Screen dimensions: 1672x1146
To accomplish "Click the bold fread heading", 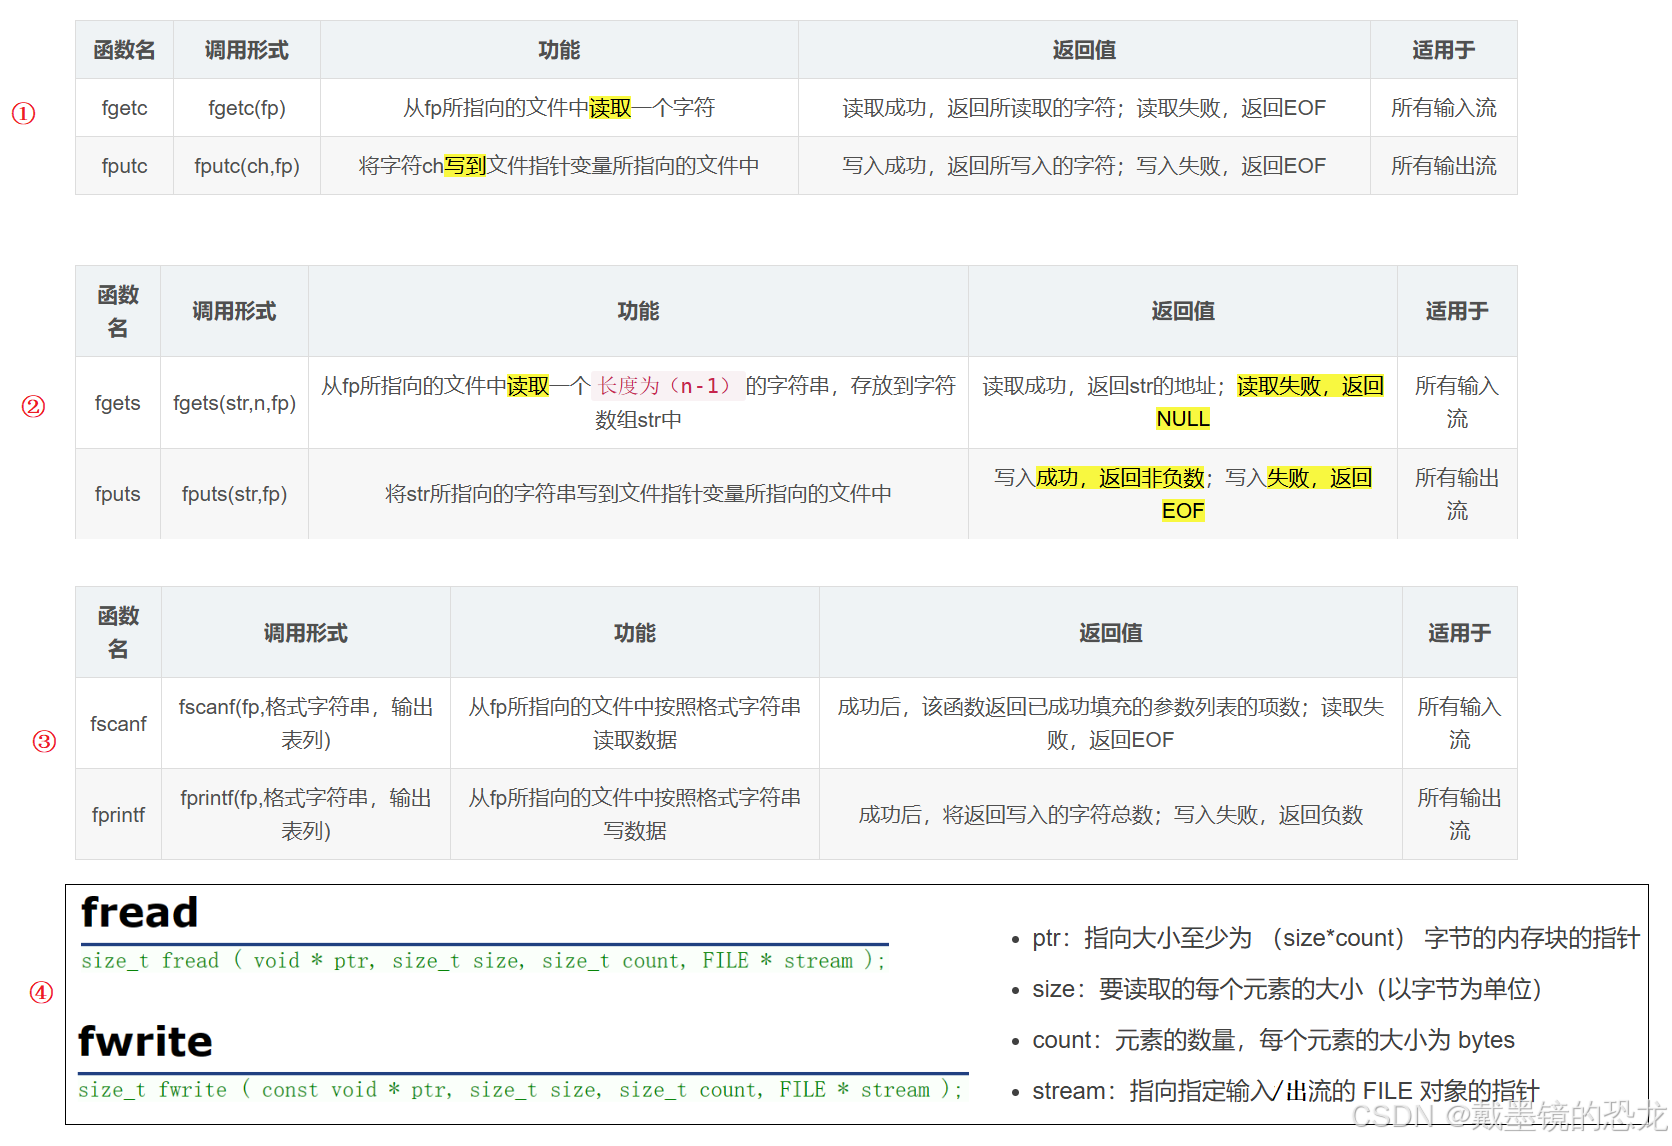I will [x=140, y=912].
